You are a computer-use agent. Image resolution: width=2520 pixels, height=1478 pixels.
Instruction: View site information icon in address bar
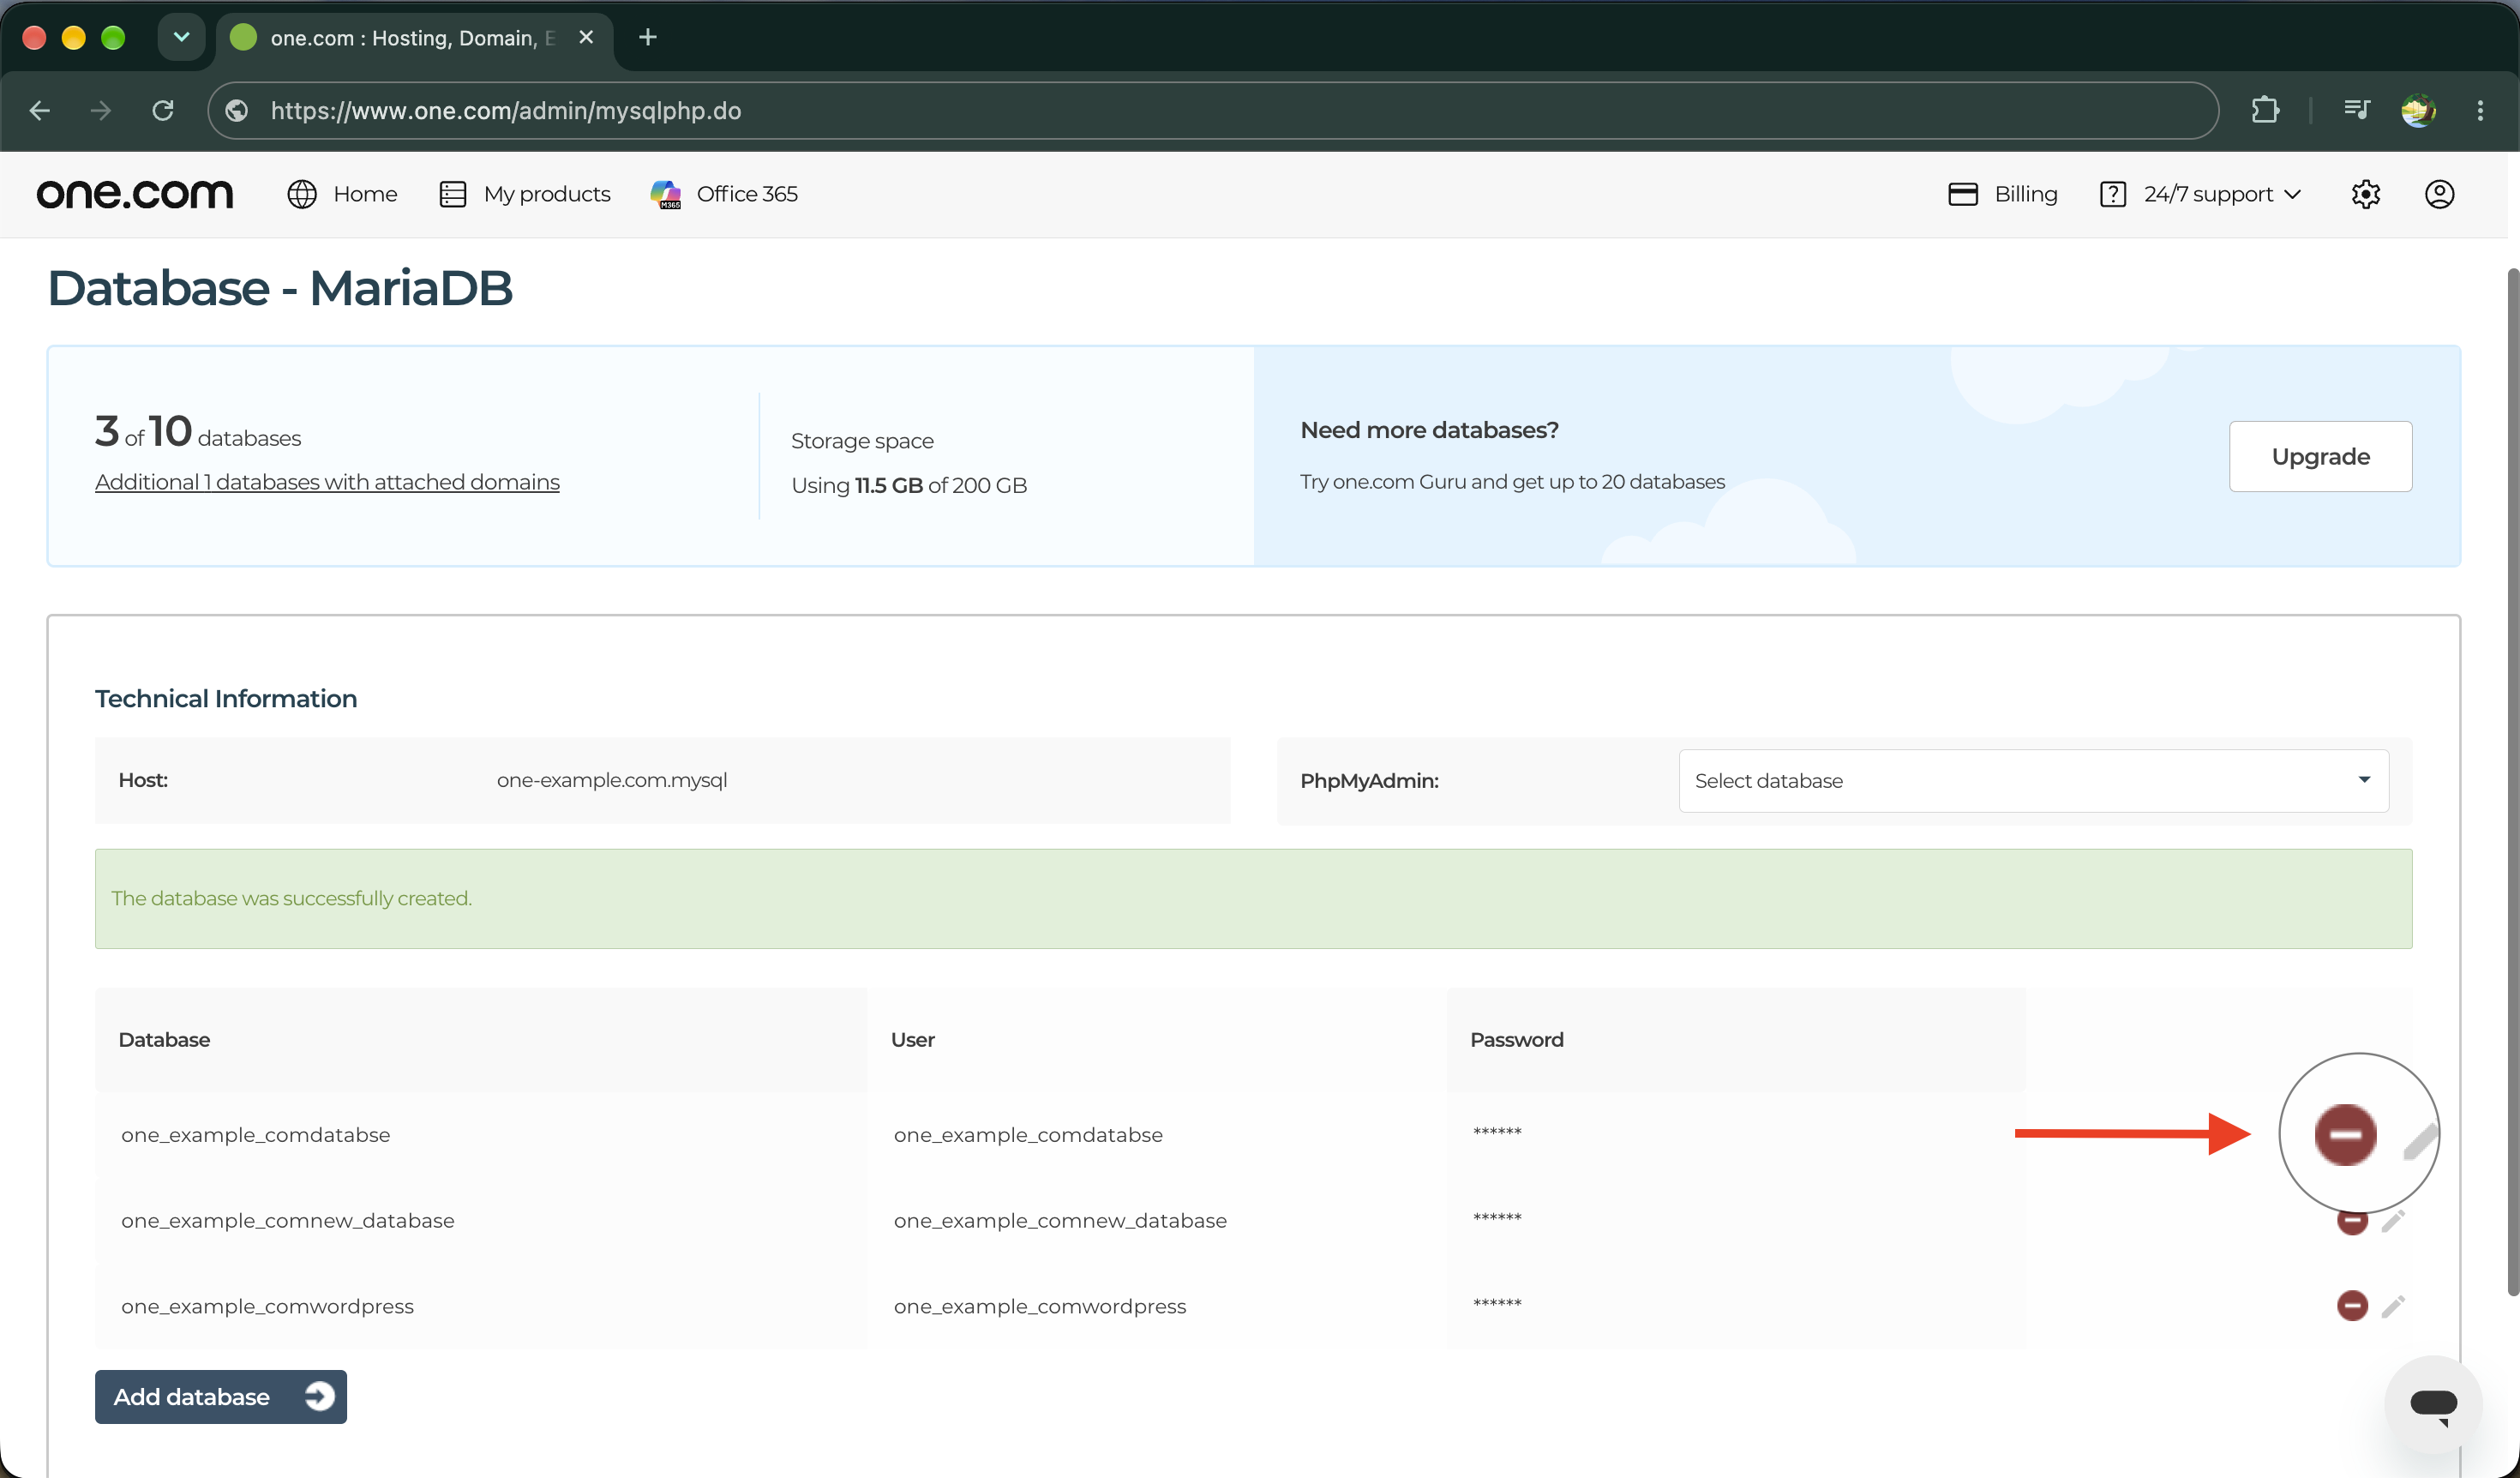point(237,110)
